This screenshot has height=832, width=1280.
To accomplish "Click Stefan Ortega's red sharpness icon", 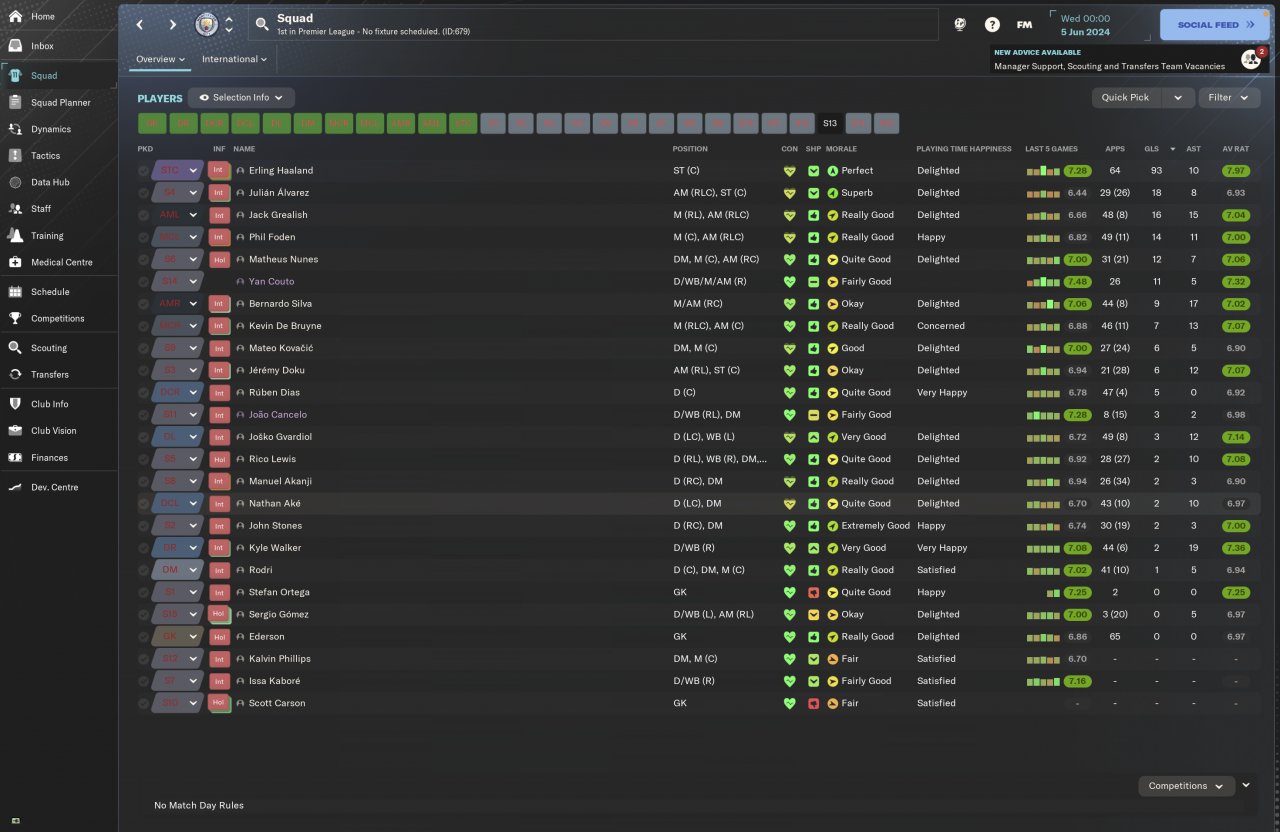I will pos(813,592).
